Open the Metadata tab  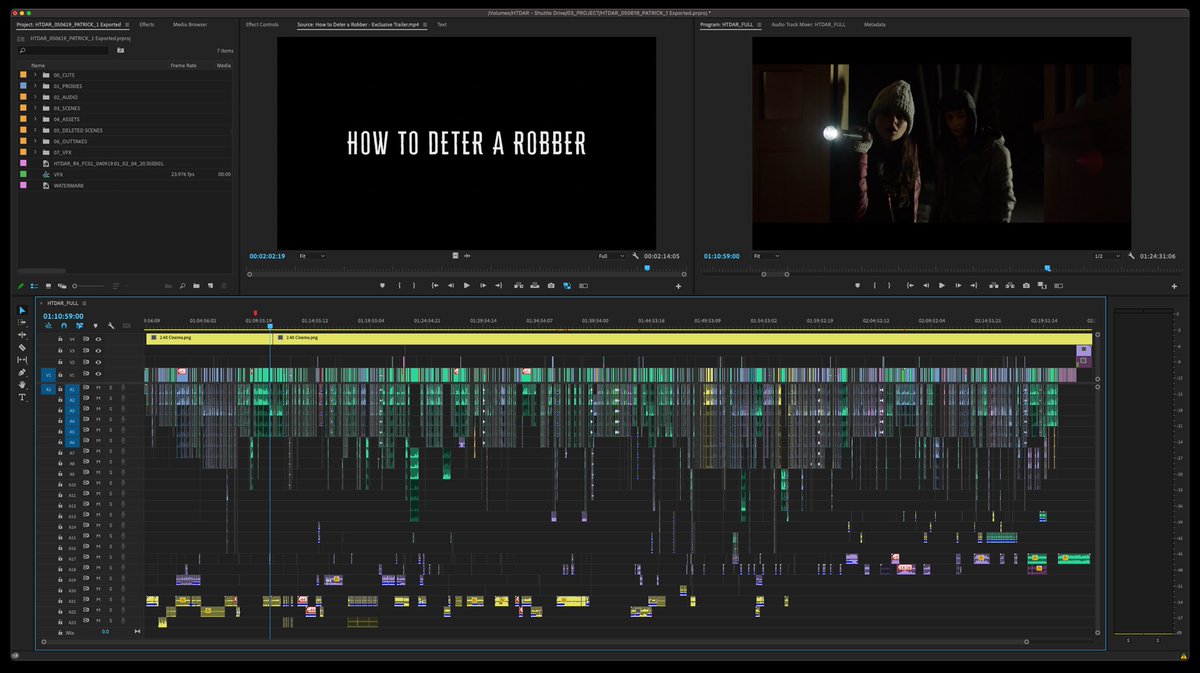pos(875,24)
